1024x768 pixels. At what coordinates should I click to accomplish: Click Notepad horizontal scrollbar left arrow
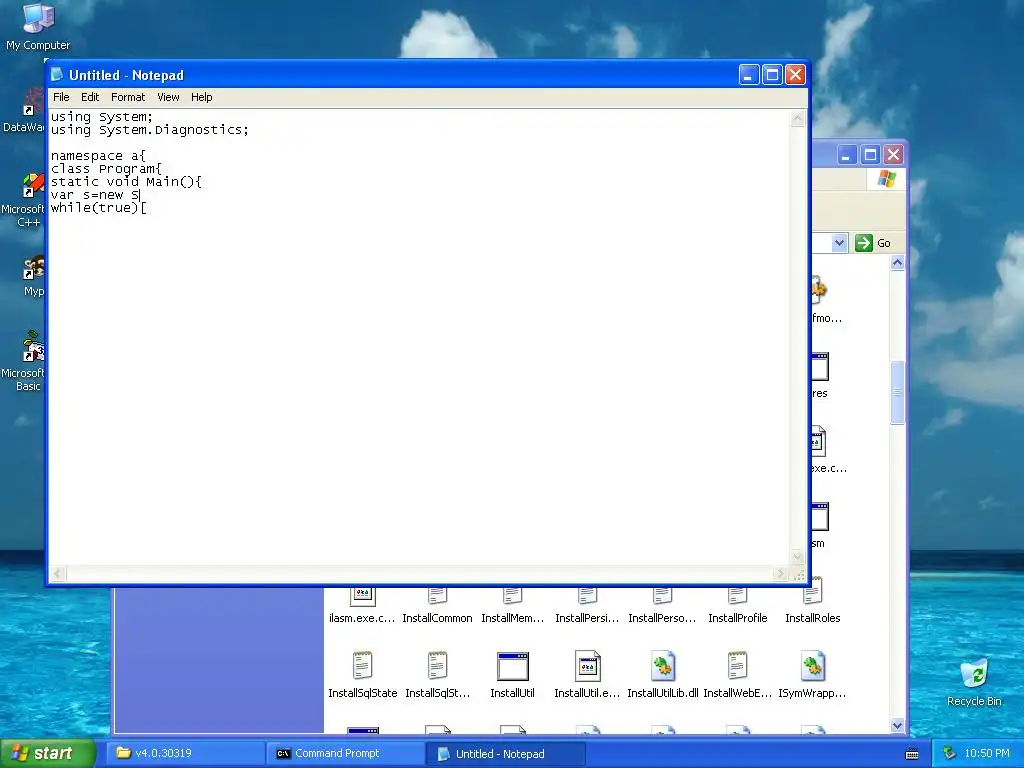coord(57,574)
